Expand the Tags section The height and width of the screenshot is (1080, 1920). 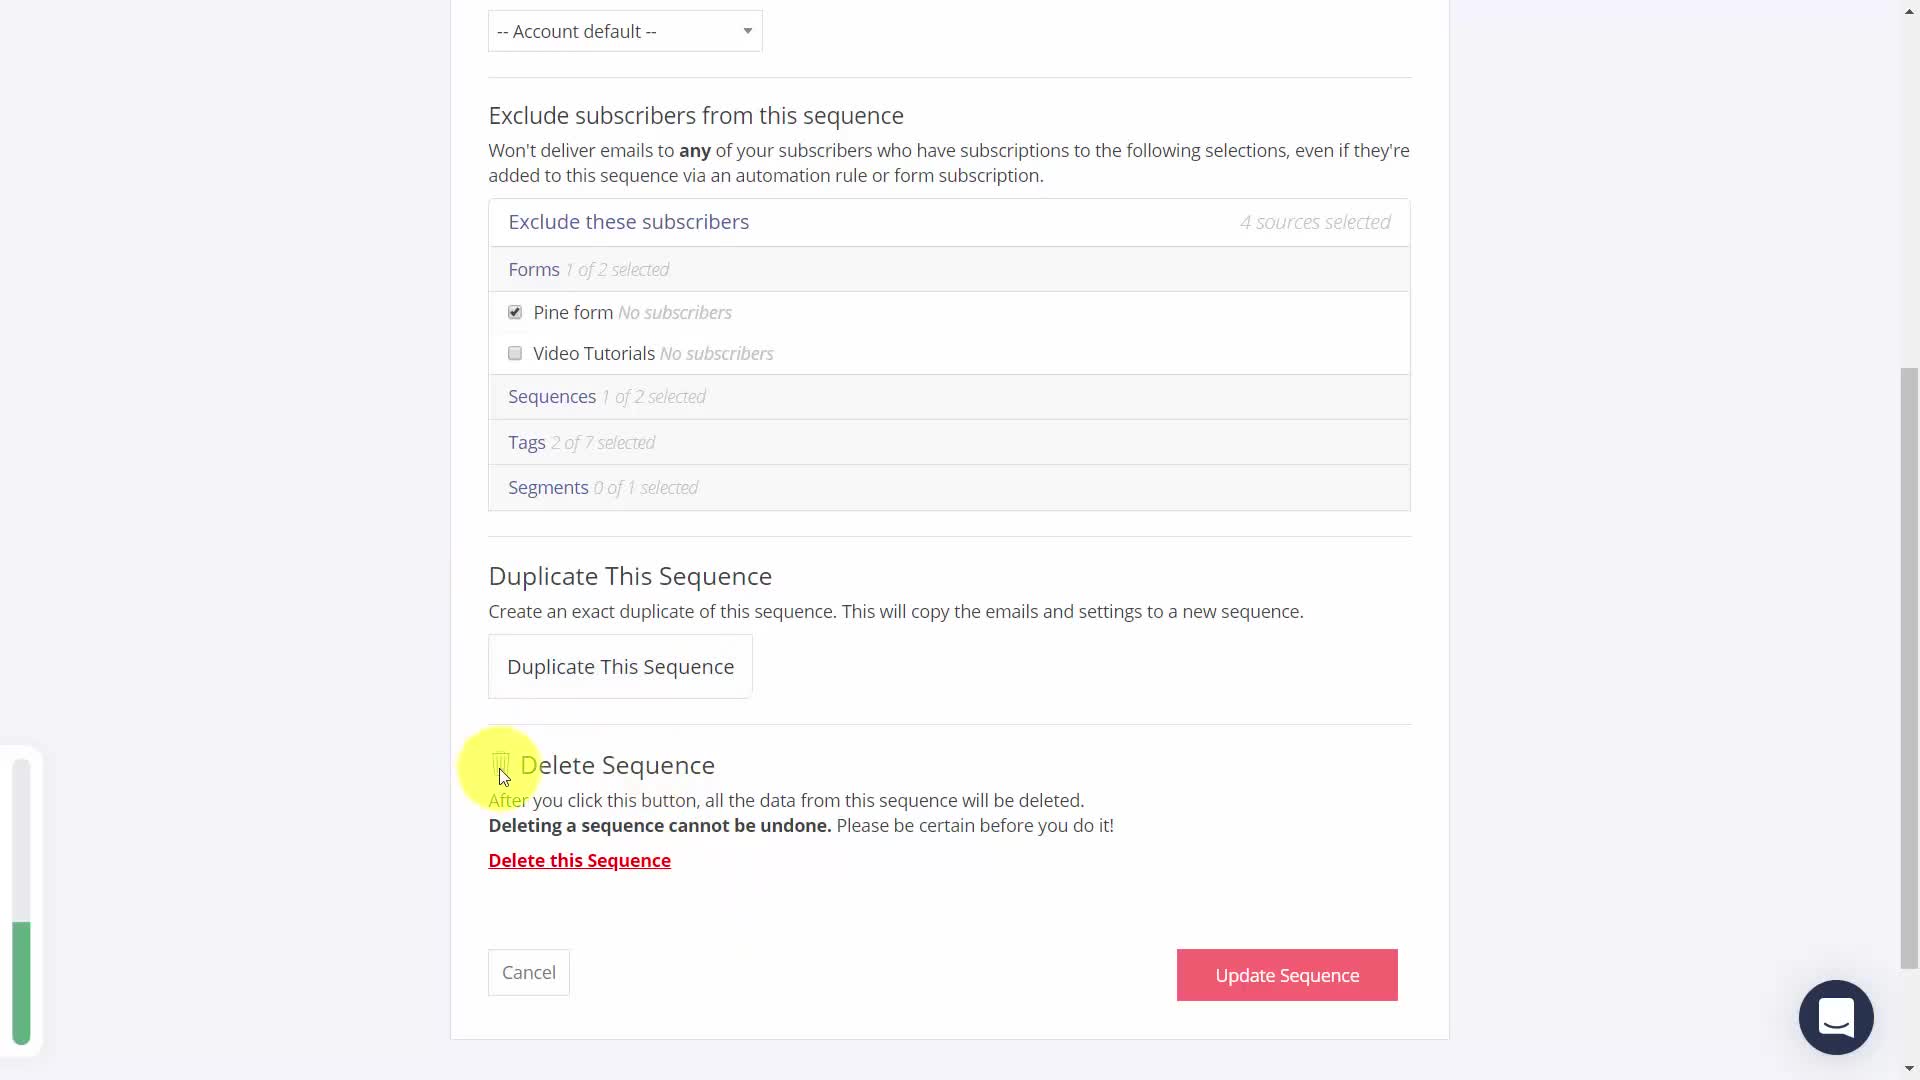[x=527, y=443]
